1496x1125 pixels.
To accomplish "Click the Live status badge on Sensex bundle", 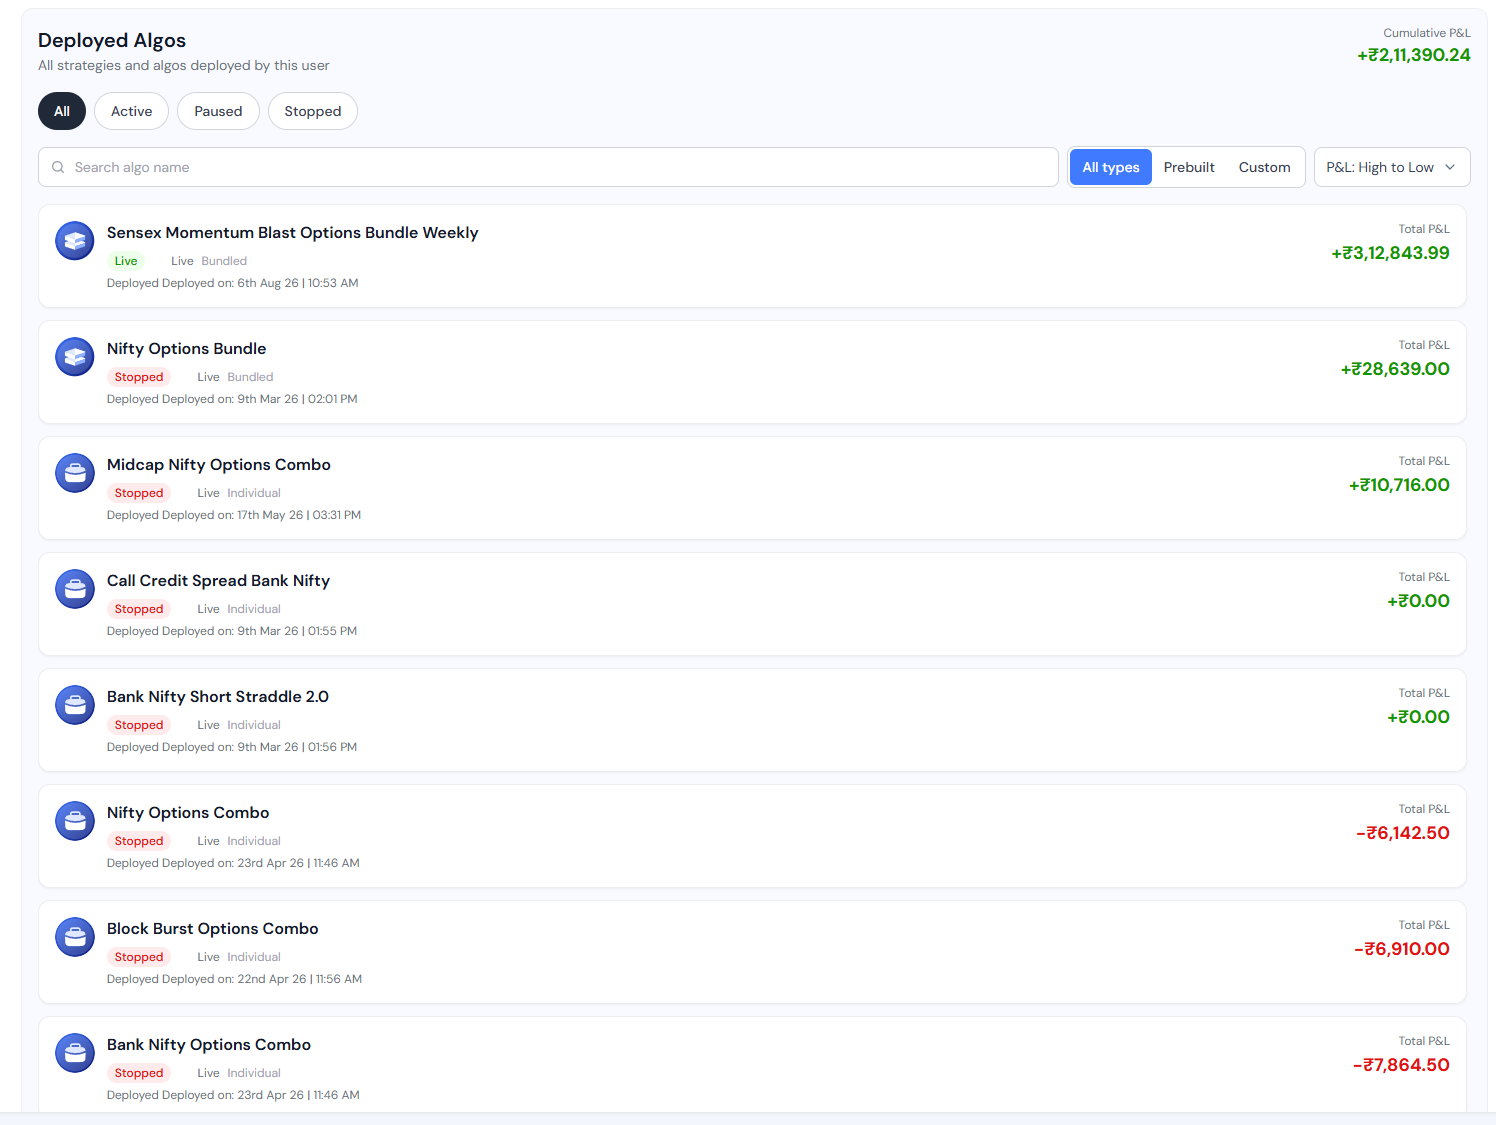I will pos(126,261).
